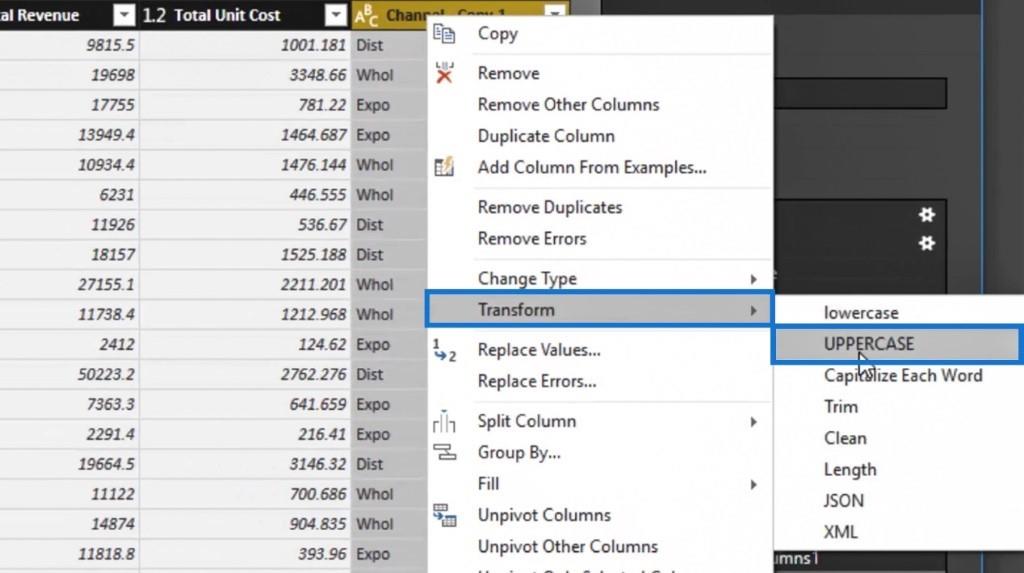This screenshot has height=573, width=1024.
Task: Click Total Unit Cost cell 1476.144
Action: (x=245, y=165)
